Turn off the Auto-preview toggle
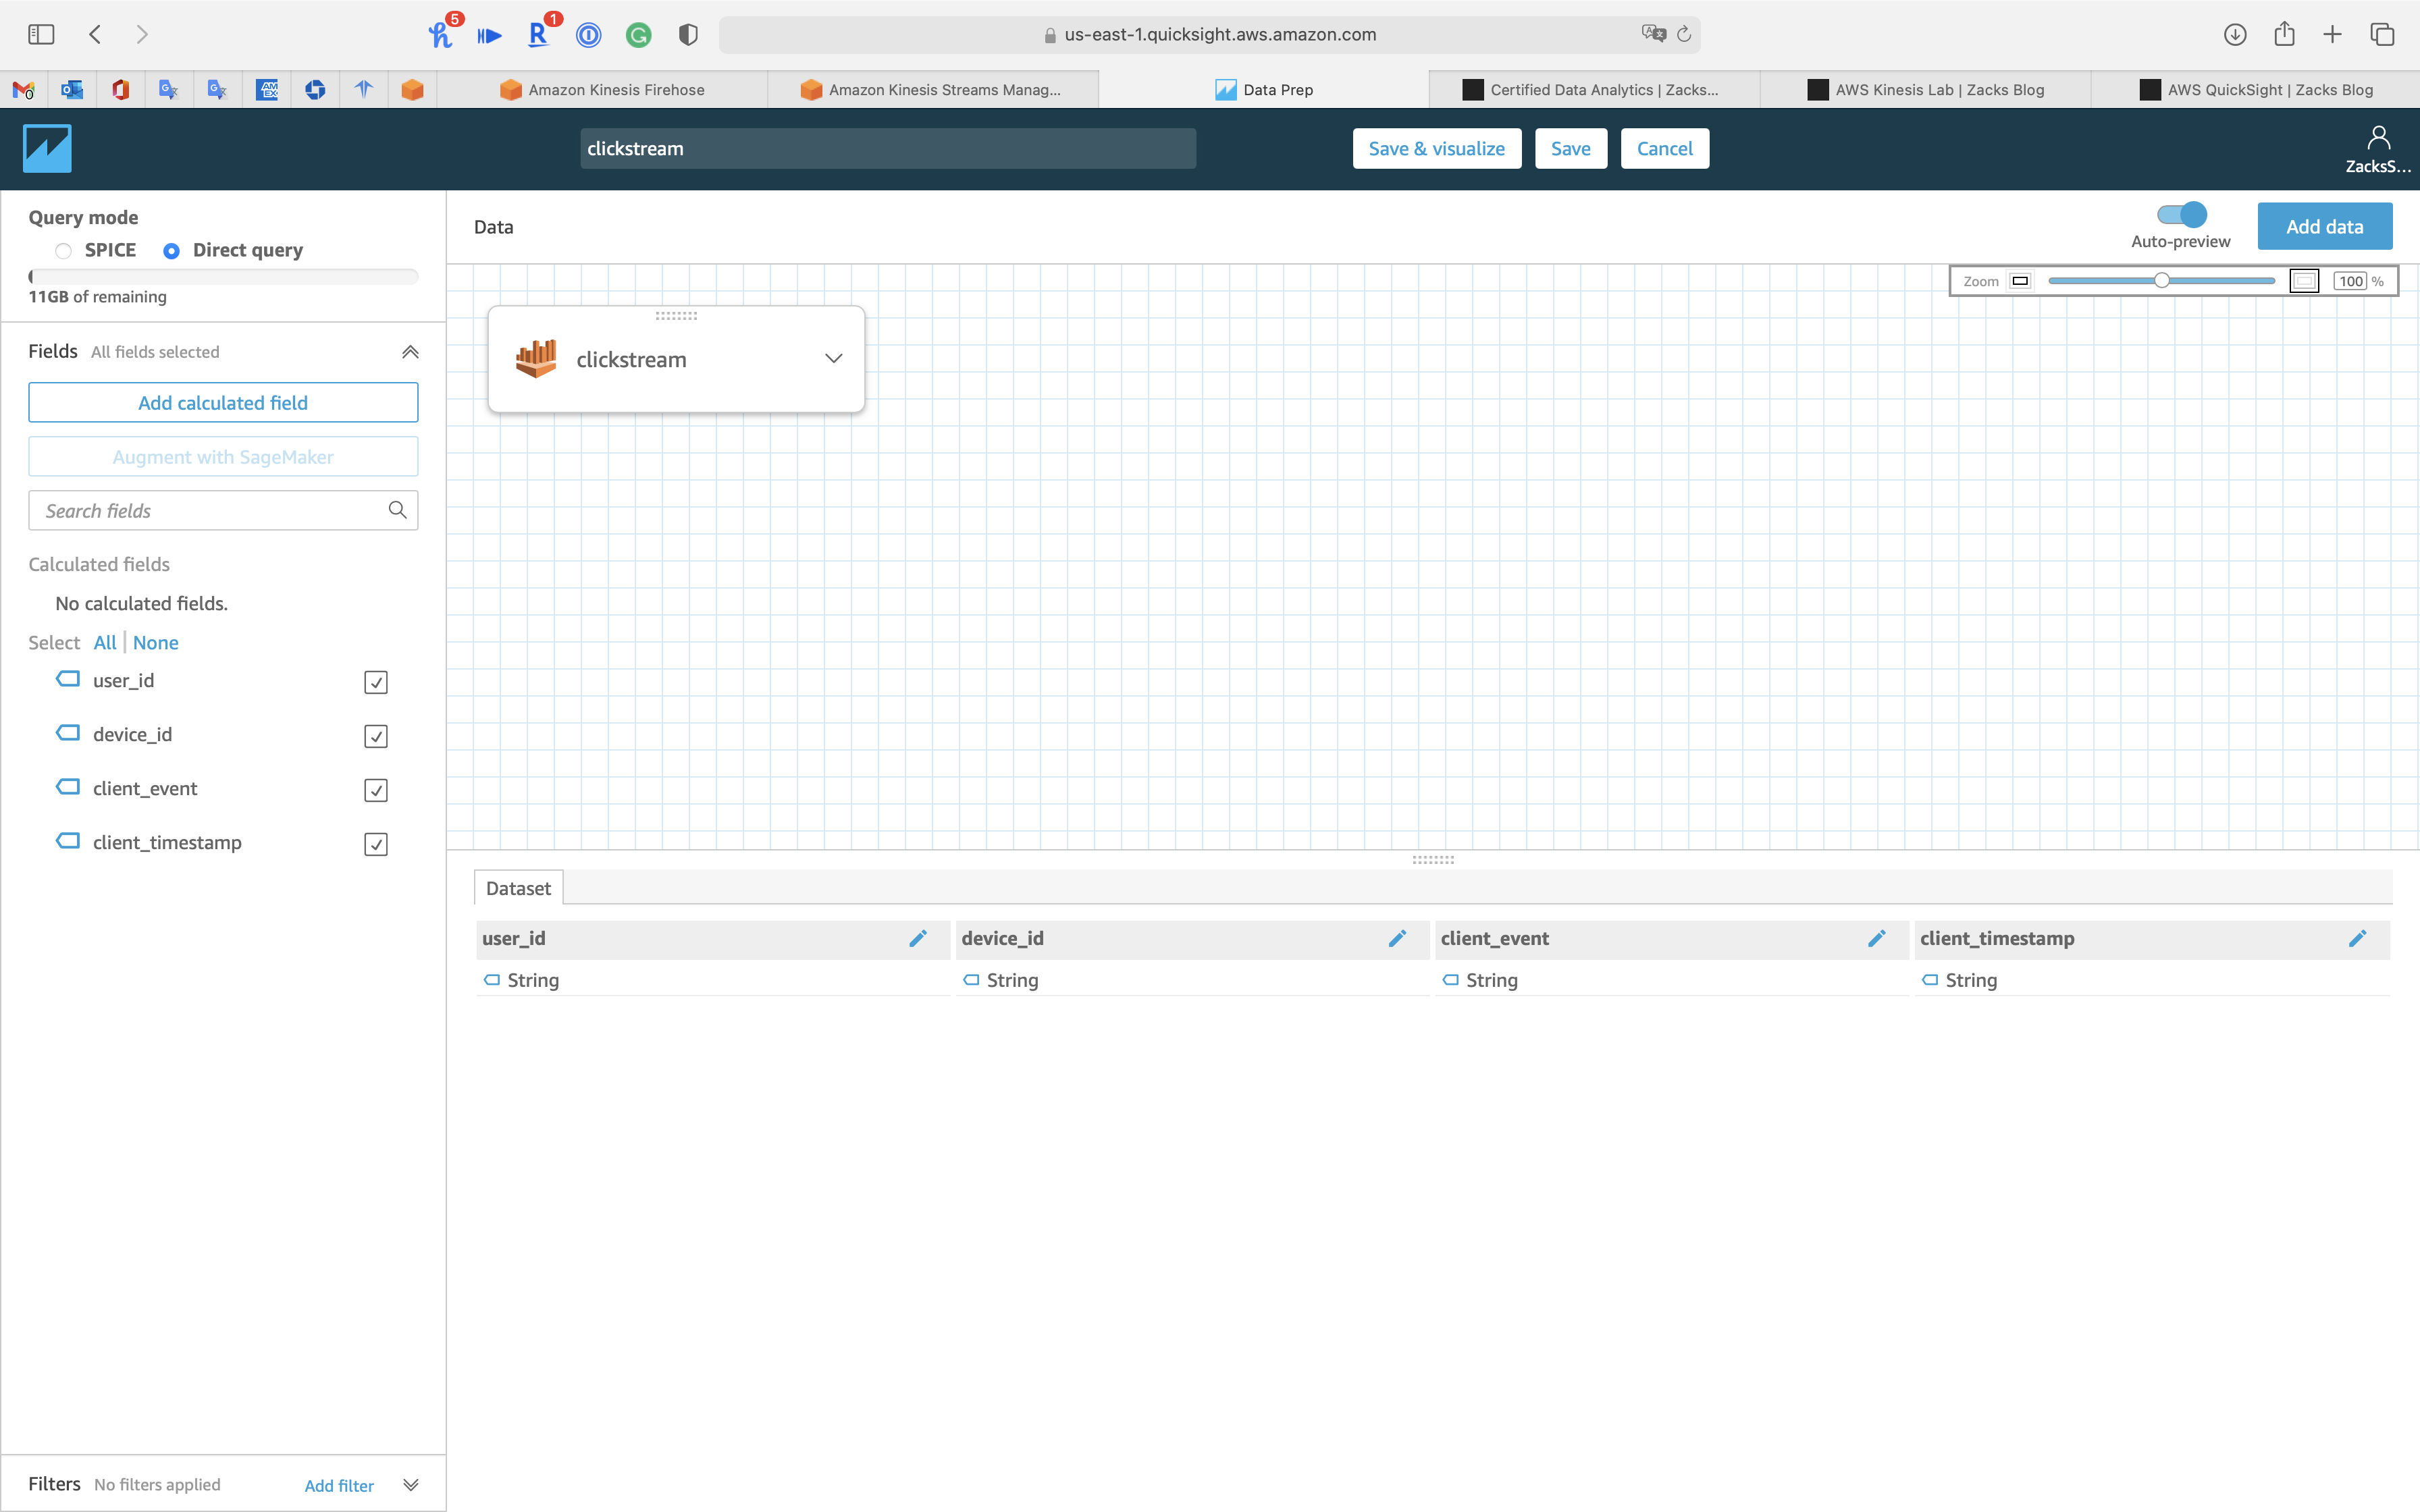Viewport: 2420px width, 1512px height. point(2180,215)
